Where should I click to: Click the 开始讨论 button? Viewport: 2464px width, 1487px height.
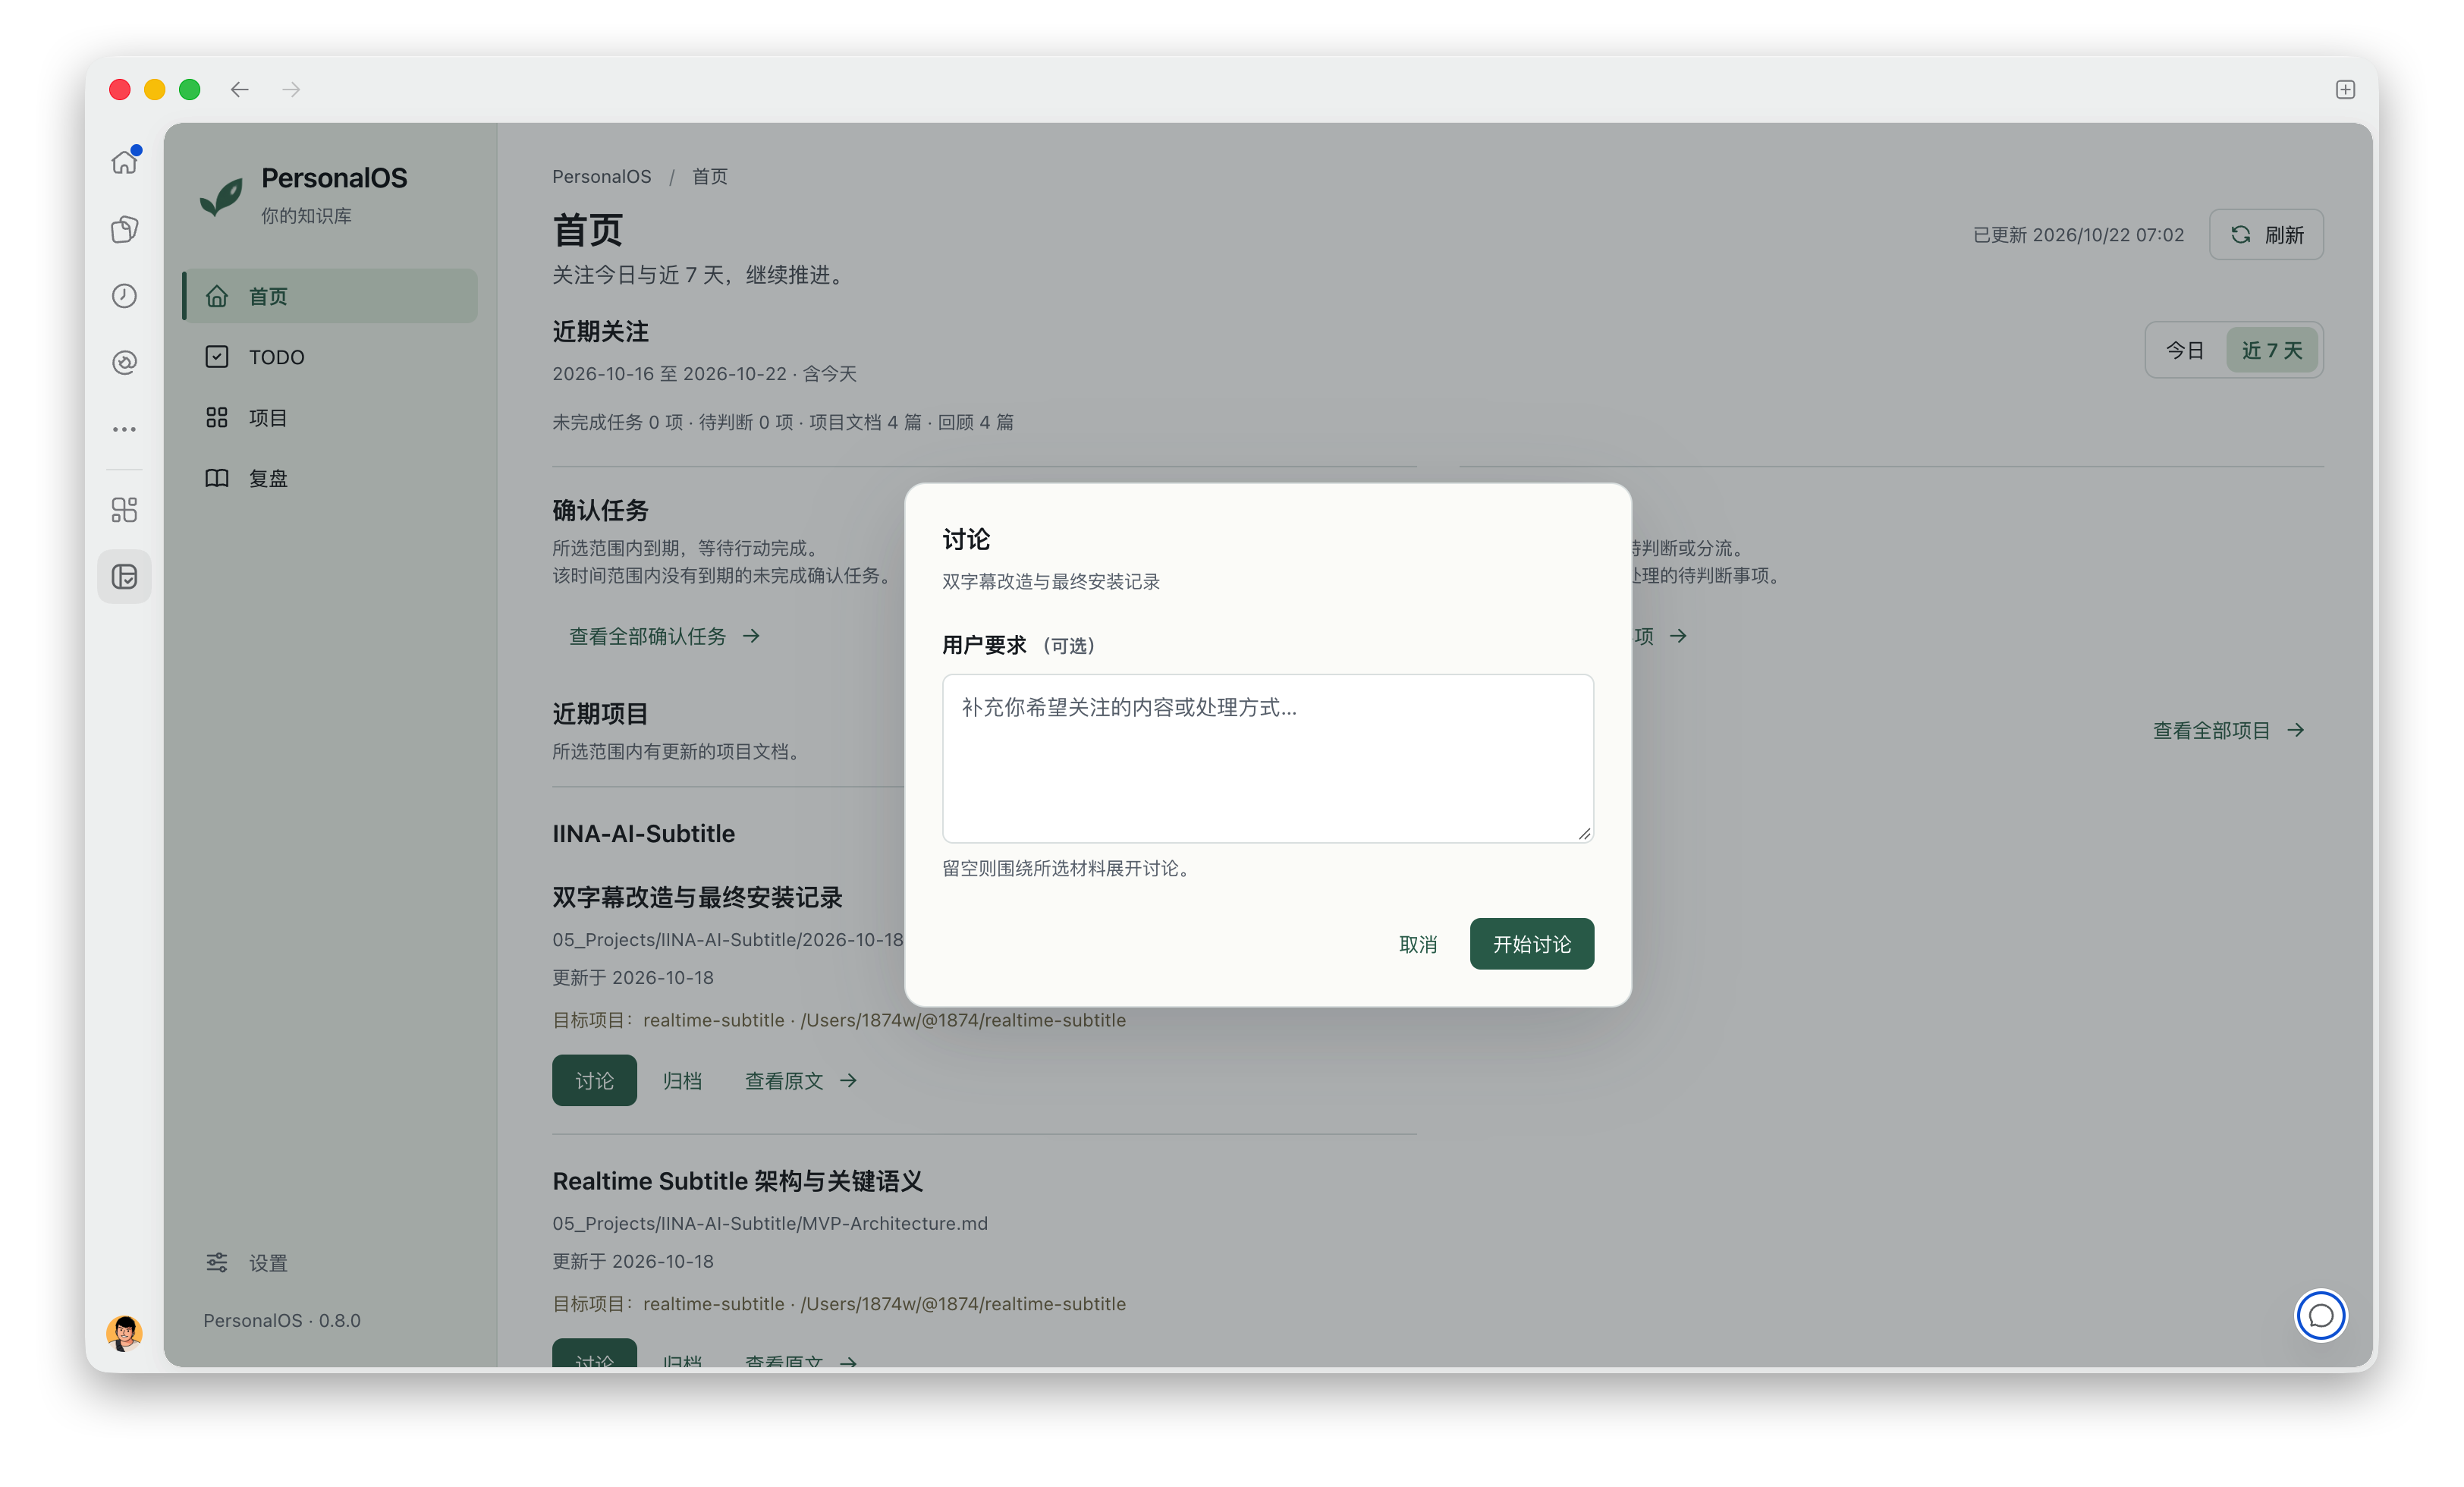point(1531,944)
